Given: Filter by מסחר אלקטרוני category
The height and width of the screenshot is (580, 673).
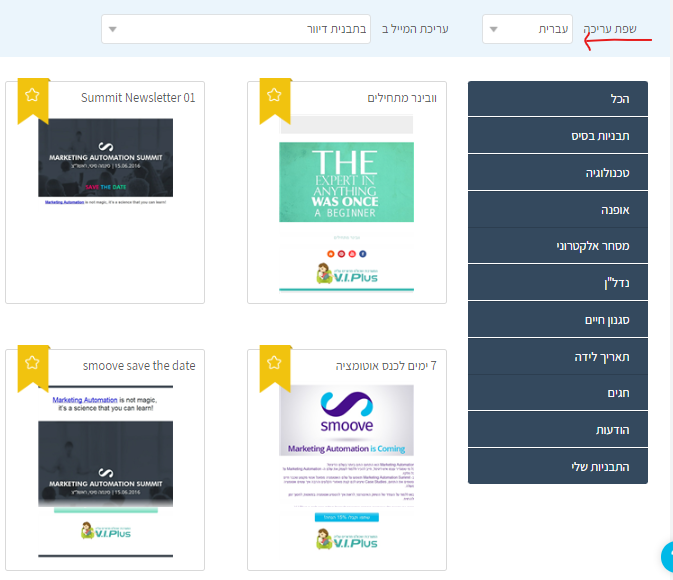Looking at the screenshot, I should click(557, 246).
